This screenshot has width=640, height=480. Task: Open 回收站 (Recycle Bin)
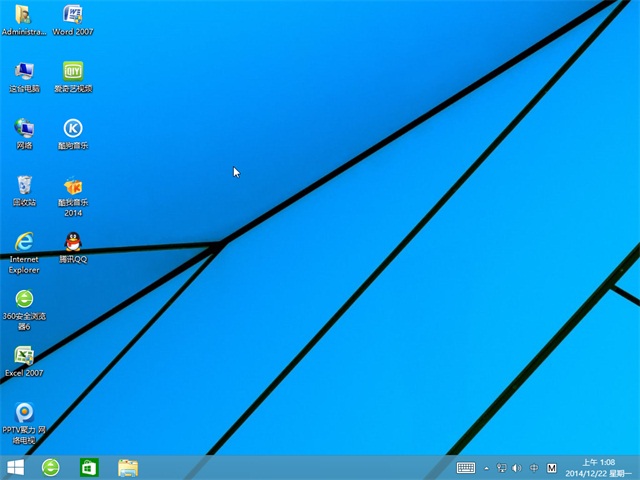point(24,185)
